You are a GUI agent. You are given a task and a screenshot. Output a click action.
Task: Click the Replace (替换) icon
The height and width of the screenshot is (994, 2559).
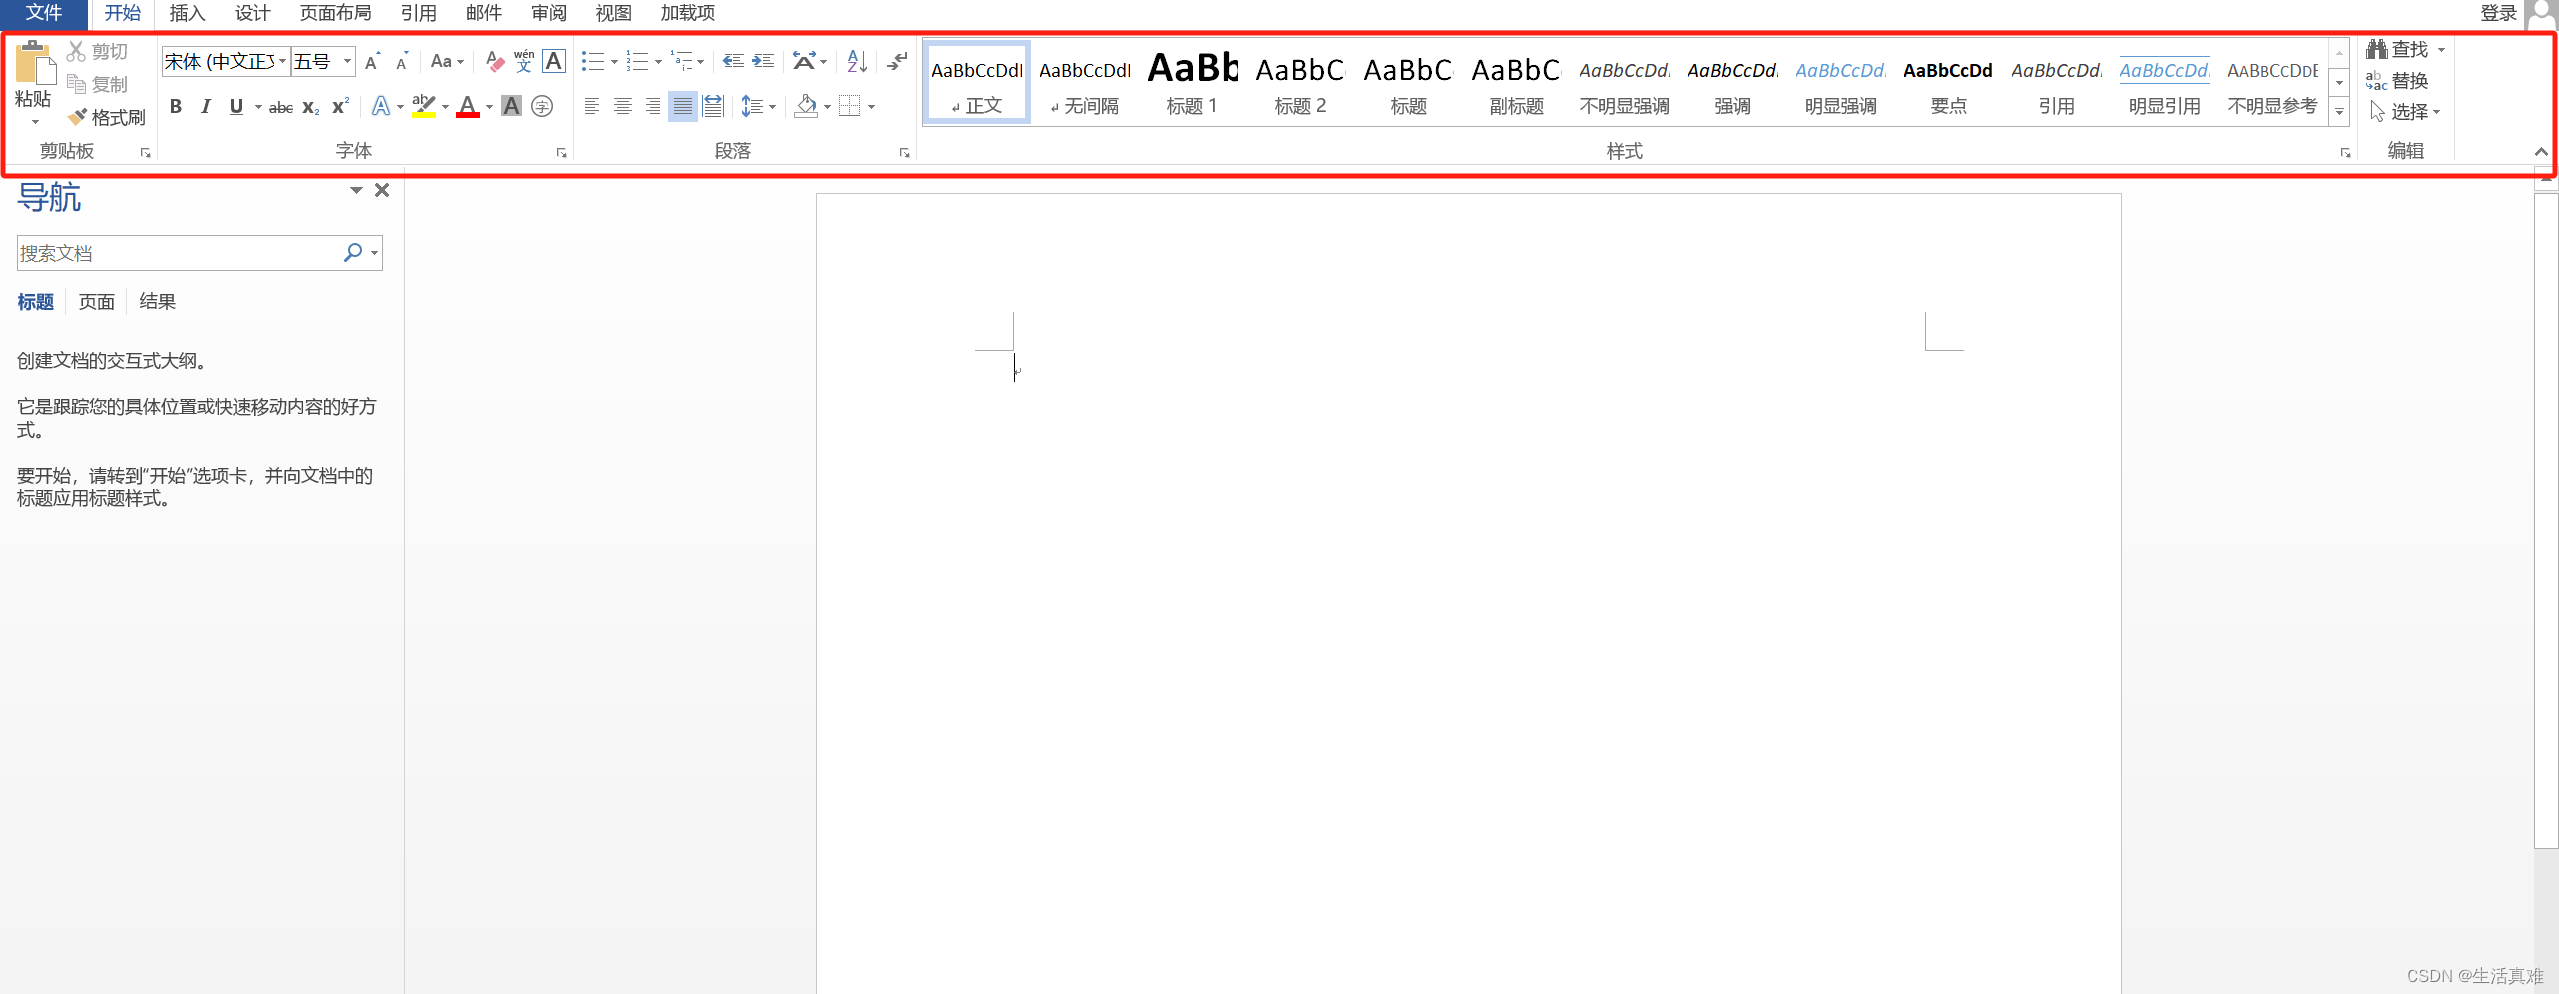point(2377,80)
